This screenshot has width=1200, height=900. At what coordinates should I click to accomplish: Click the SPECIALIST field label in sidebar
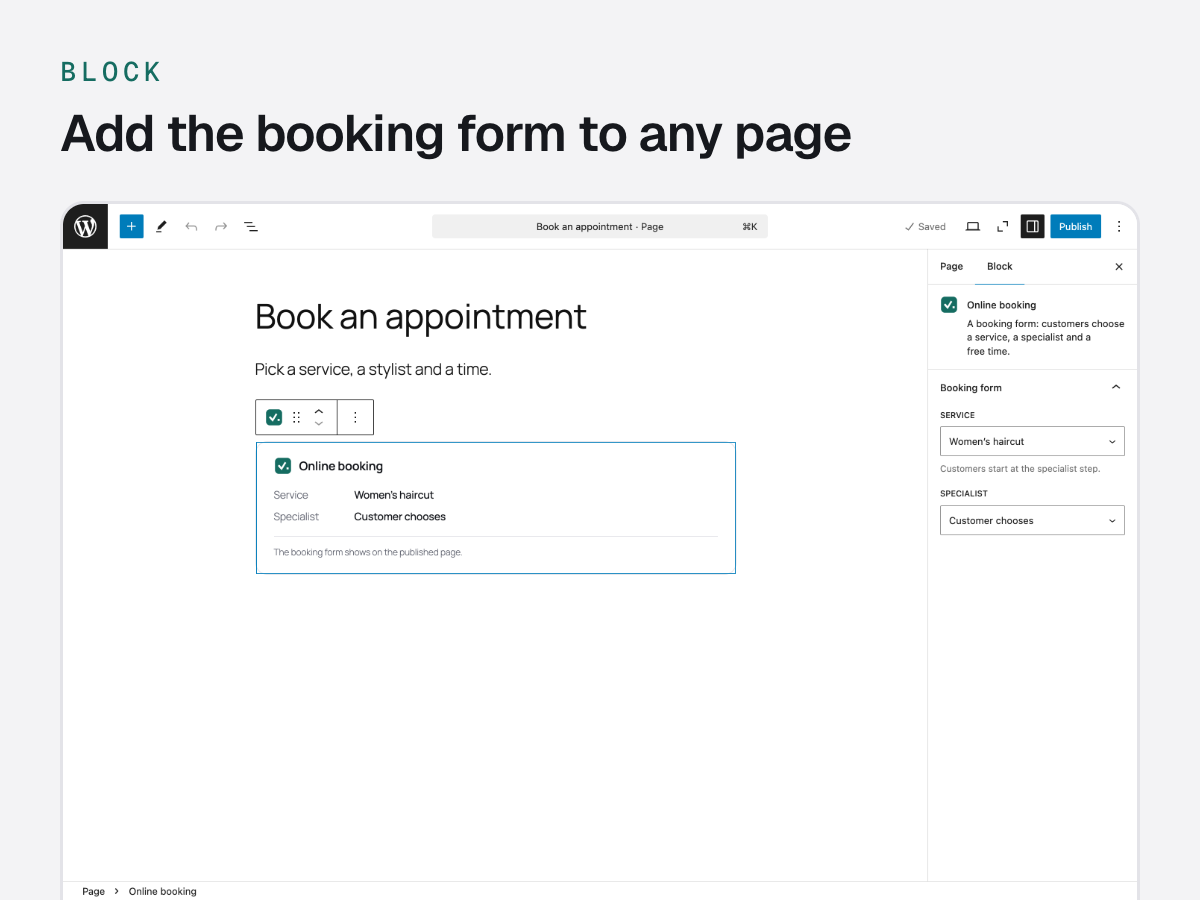pyautogui.click(x=964, y=493)
